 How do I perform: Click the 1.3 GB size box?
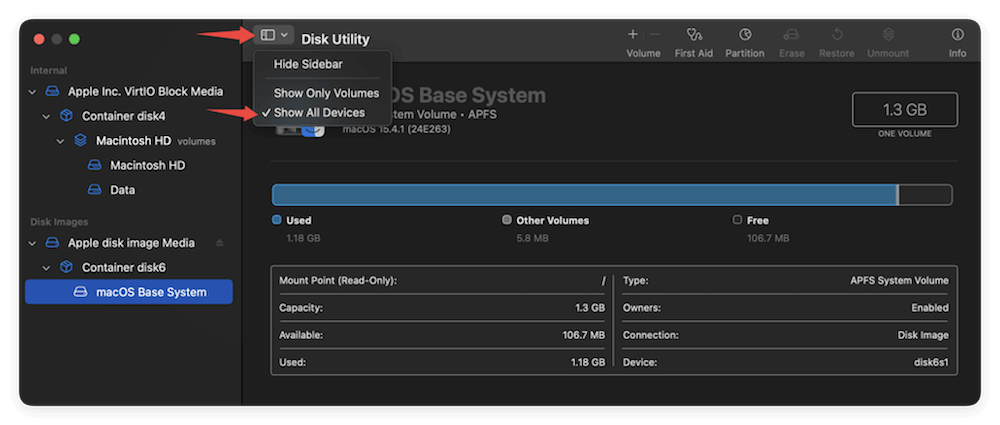[904, 110]
